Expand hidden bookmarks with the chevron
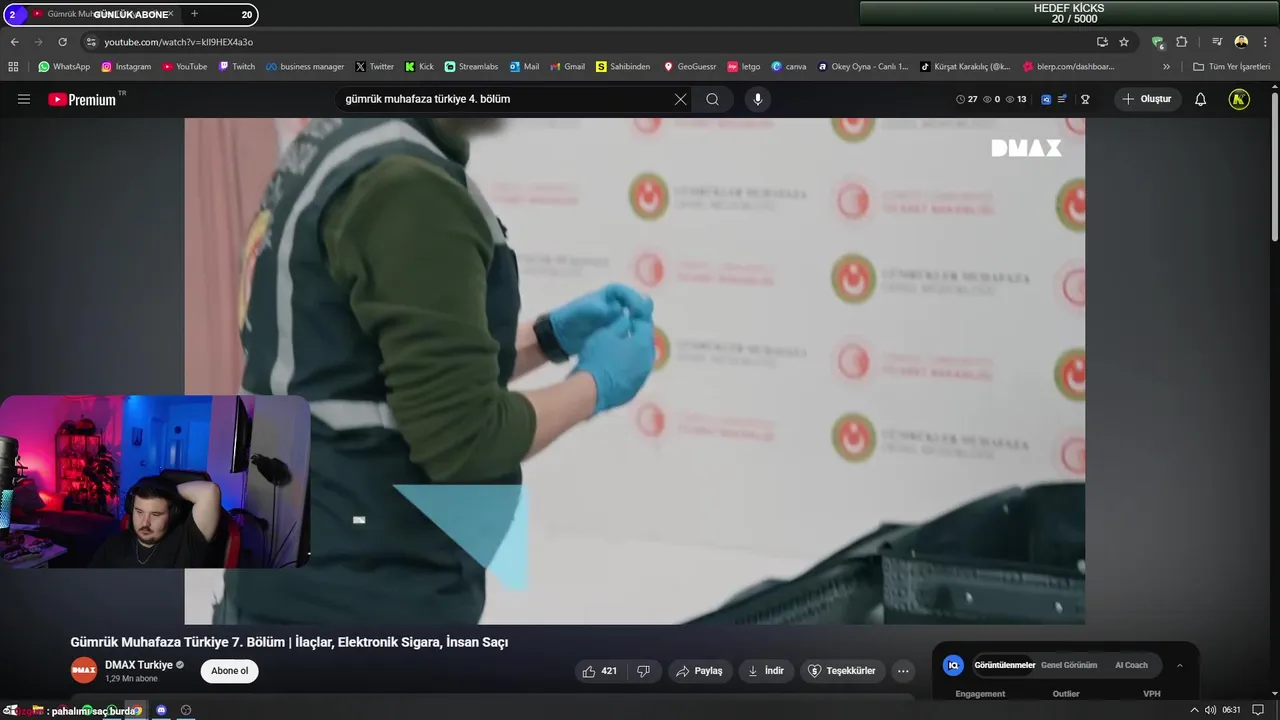 coord(1166,67)
